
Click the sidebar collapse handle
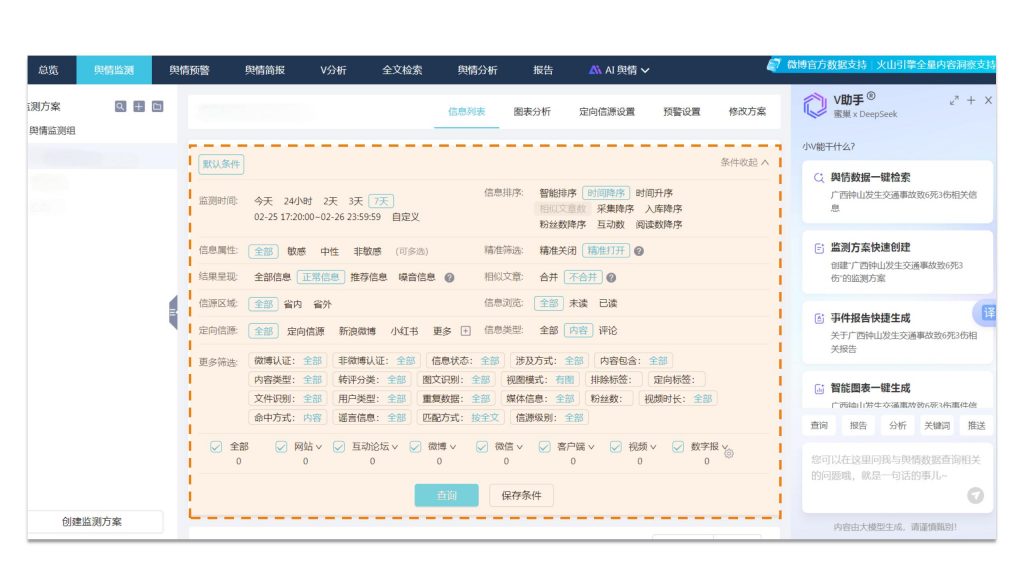[x=173, y=312]
